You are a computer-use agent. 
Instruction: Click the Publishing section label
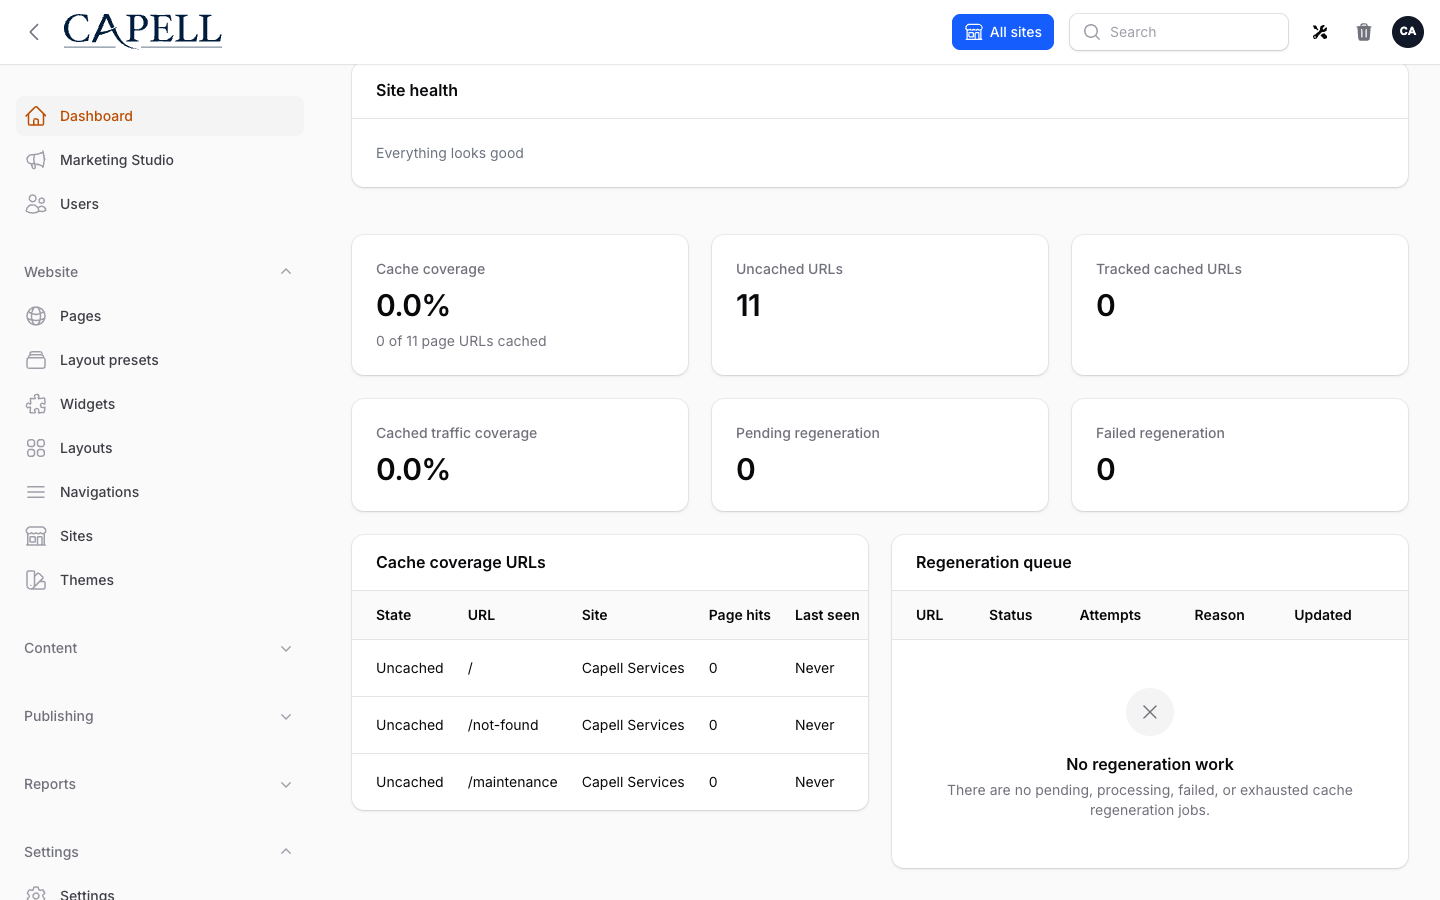pos(59,716)
